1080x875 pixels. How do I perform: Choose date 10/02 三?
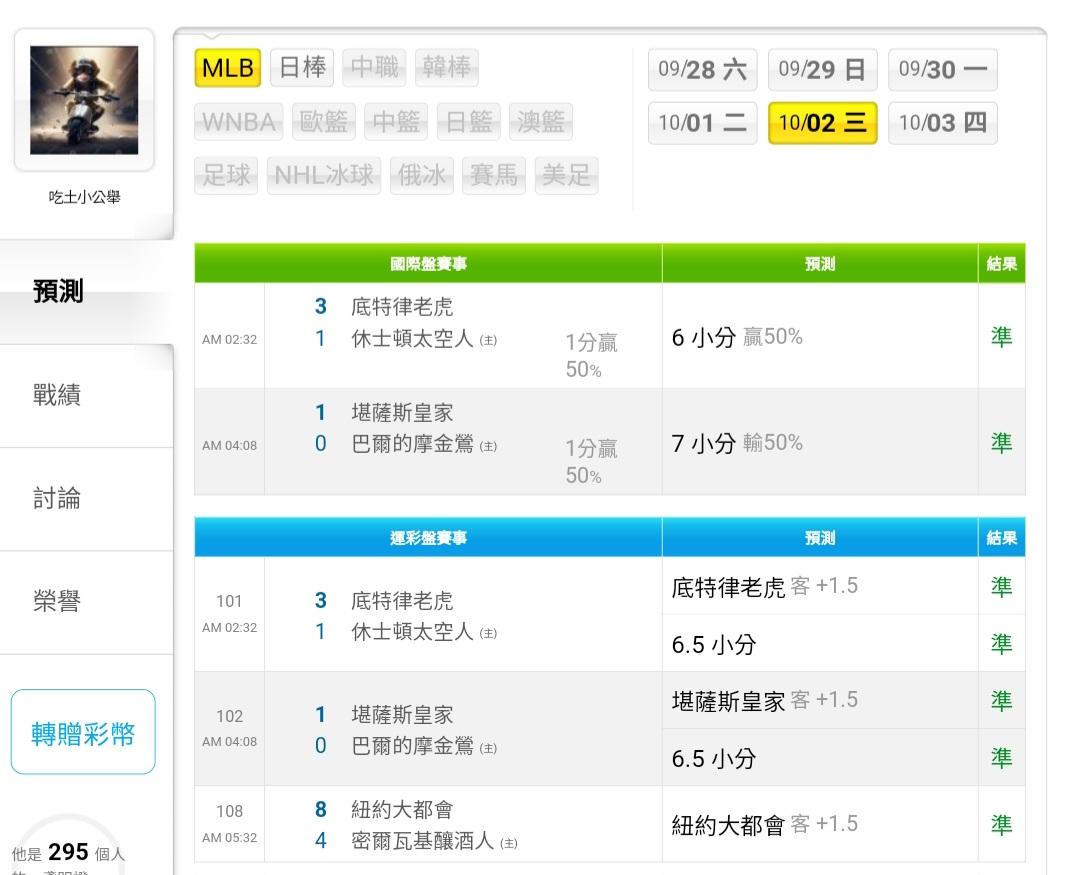[x=822, y=123]
